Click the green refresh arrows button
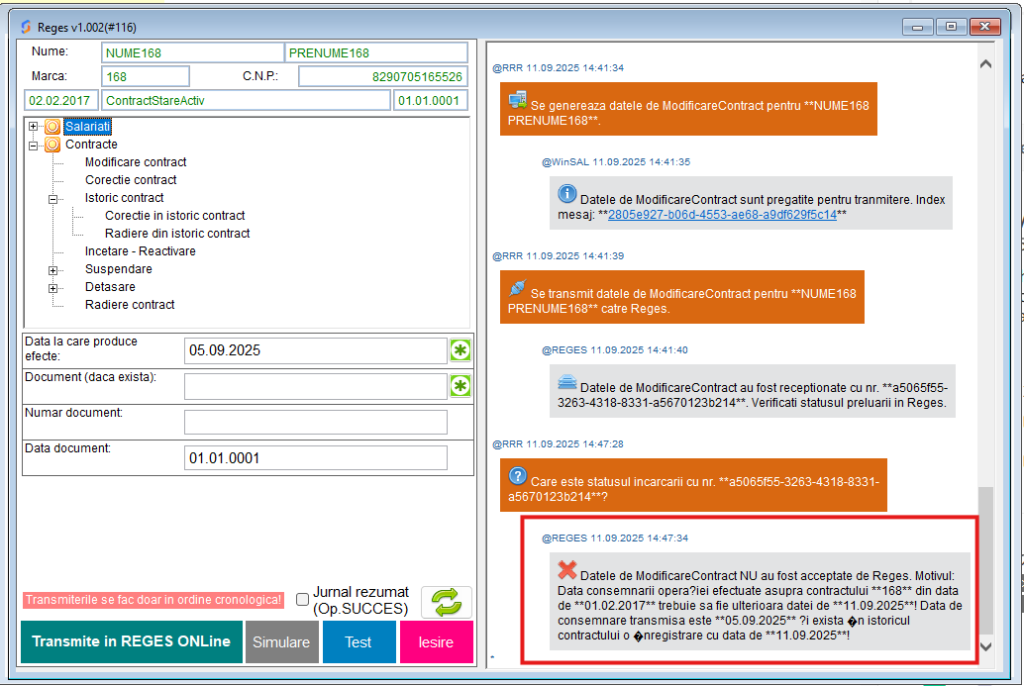 (x=447, y=602)
